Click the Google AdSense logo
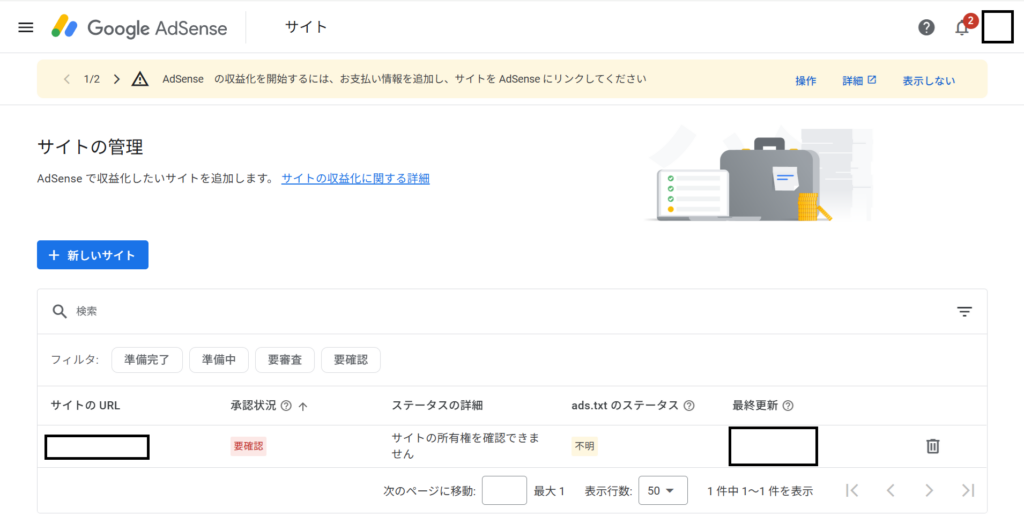Image resolution: width=1024 pixels, height=522 pixels. coord(140,27)
